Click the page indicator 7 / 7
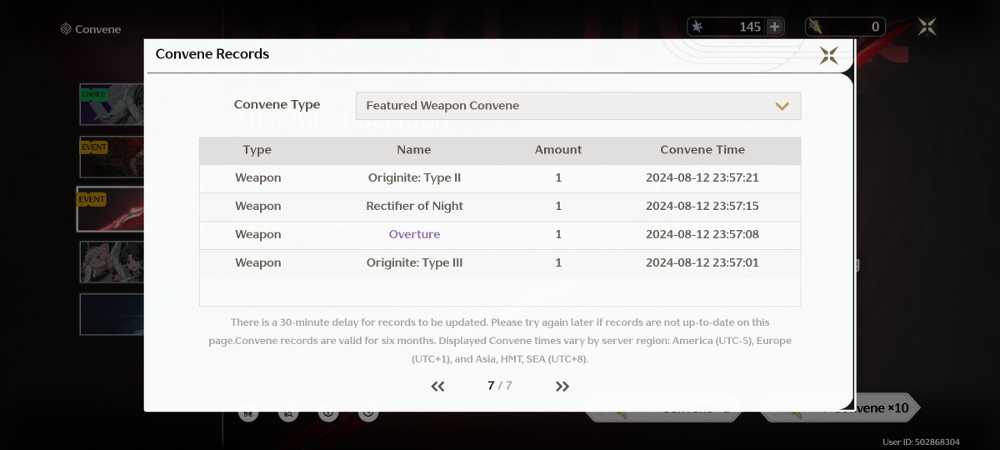Viewport: 1000px width, 450px height. pyautogui.click(x=499, y=386)
